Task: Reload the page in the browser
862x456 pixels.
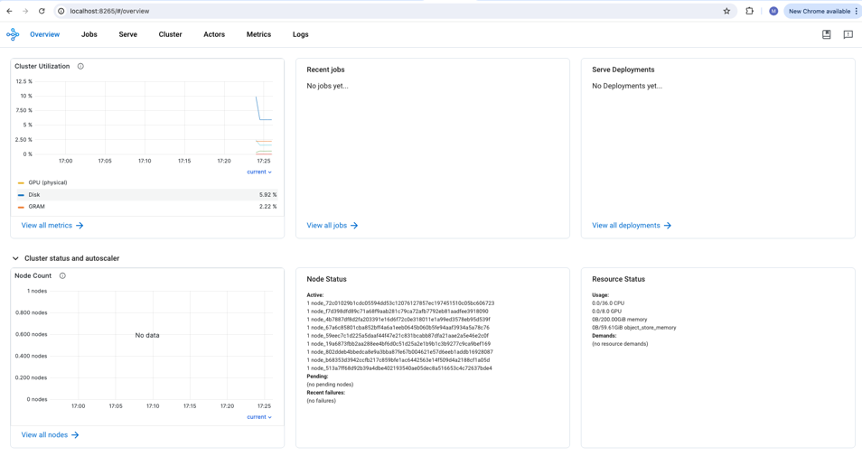Action: 42,11
